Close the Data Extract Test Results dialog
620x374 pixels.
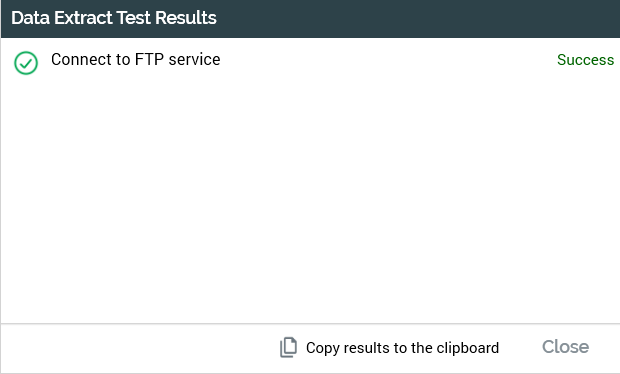565,347
